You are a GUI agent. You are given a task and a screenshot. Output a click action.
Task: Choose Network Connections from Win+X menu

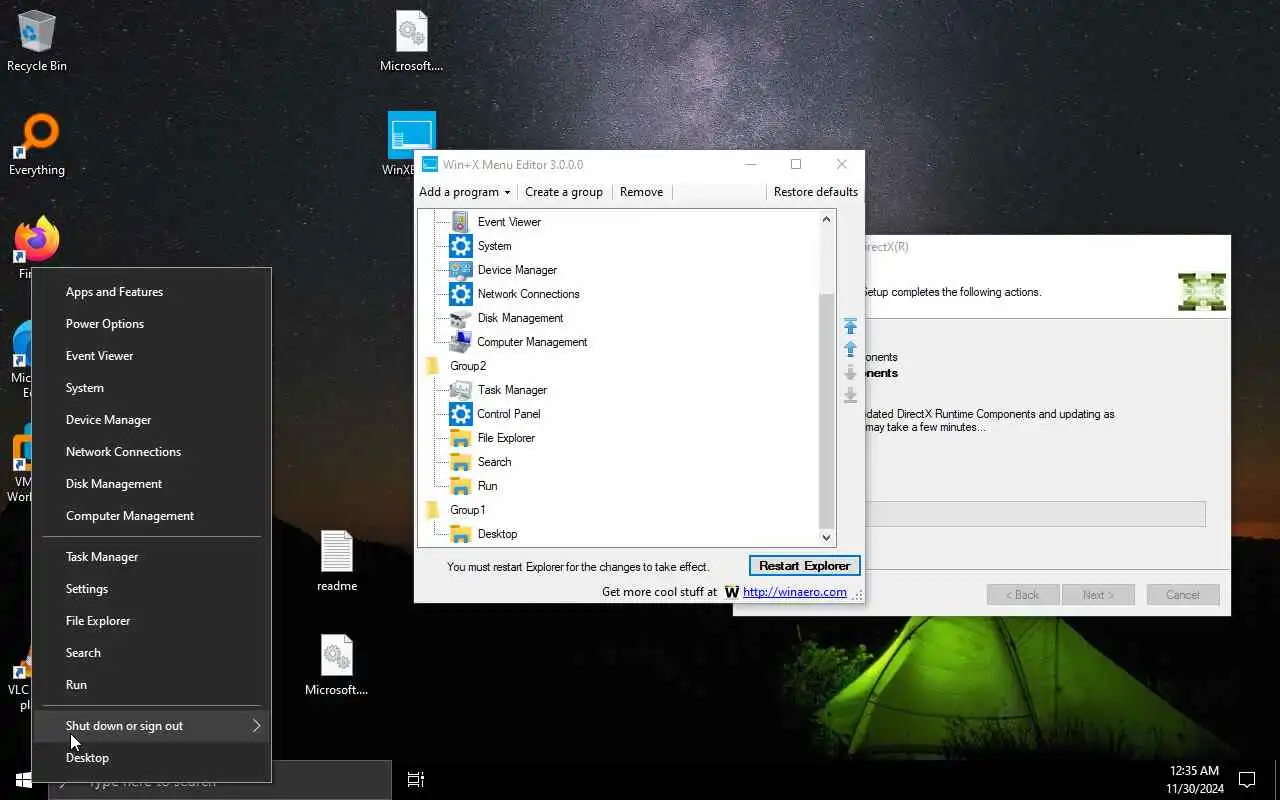[x=152, y=452]
